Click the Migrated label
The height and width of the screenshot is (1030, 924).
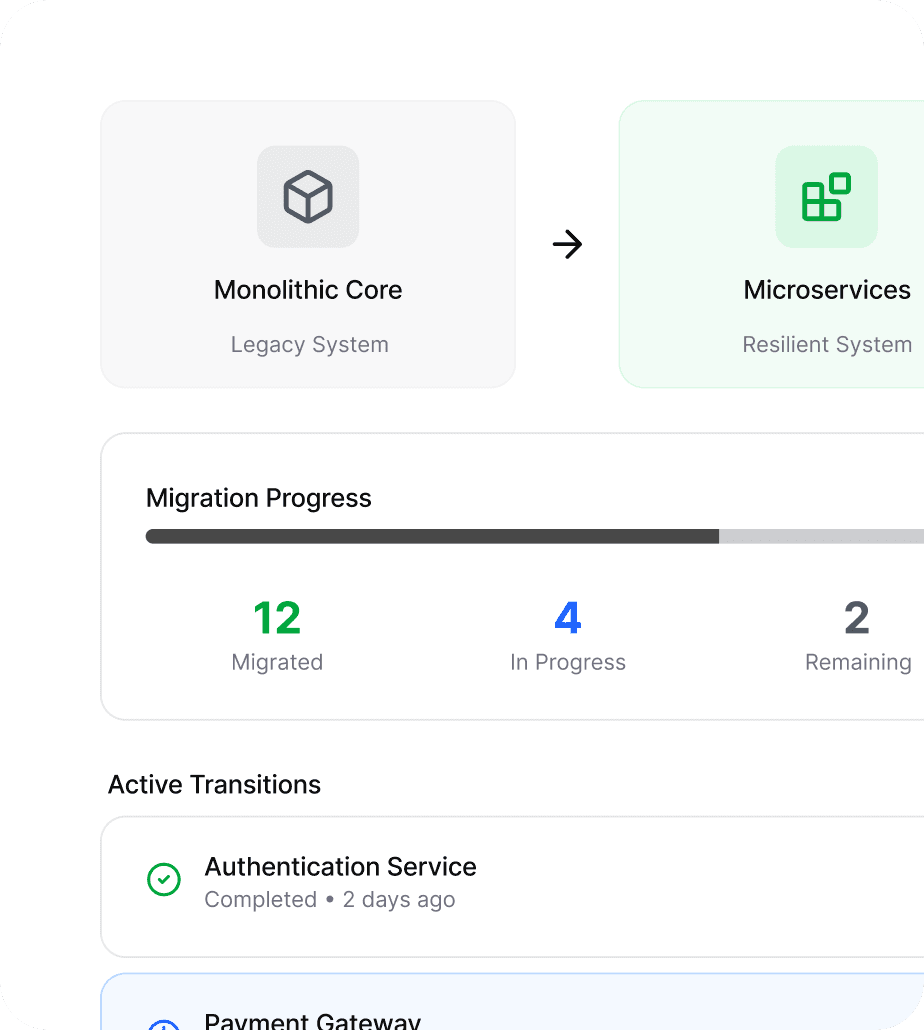pos(277,662)
